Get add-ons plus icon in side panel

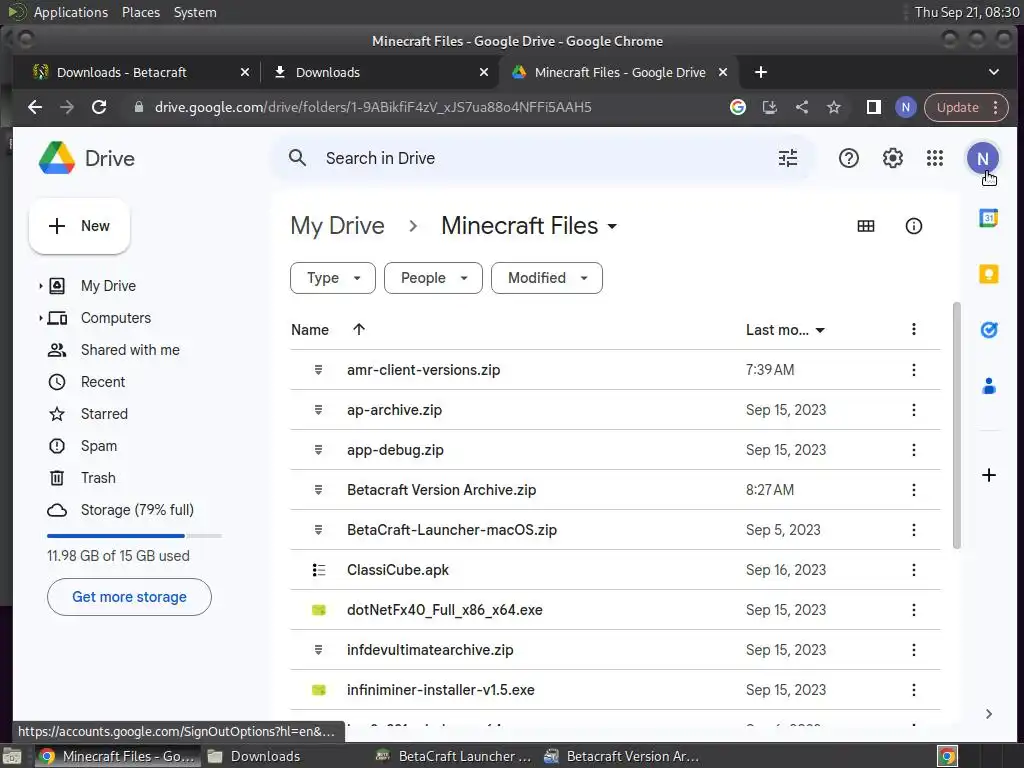(x=988, y=475)
